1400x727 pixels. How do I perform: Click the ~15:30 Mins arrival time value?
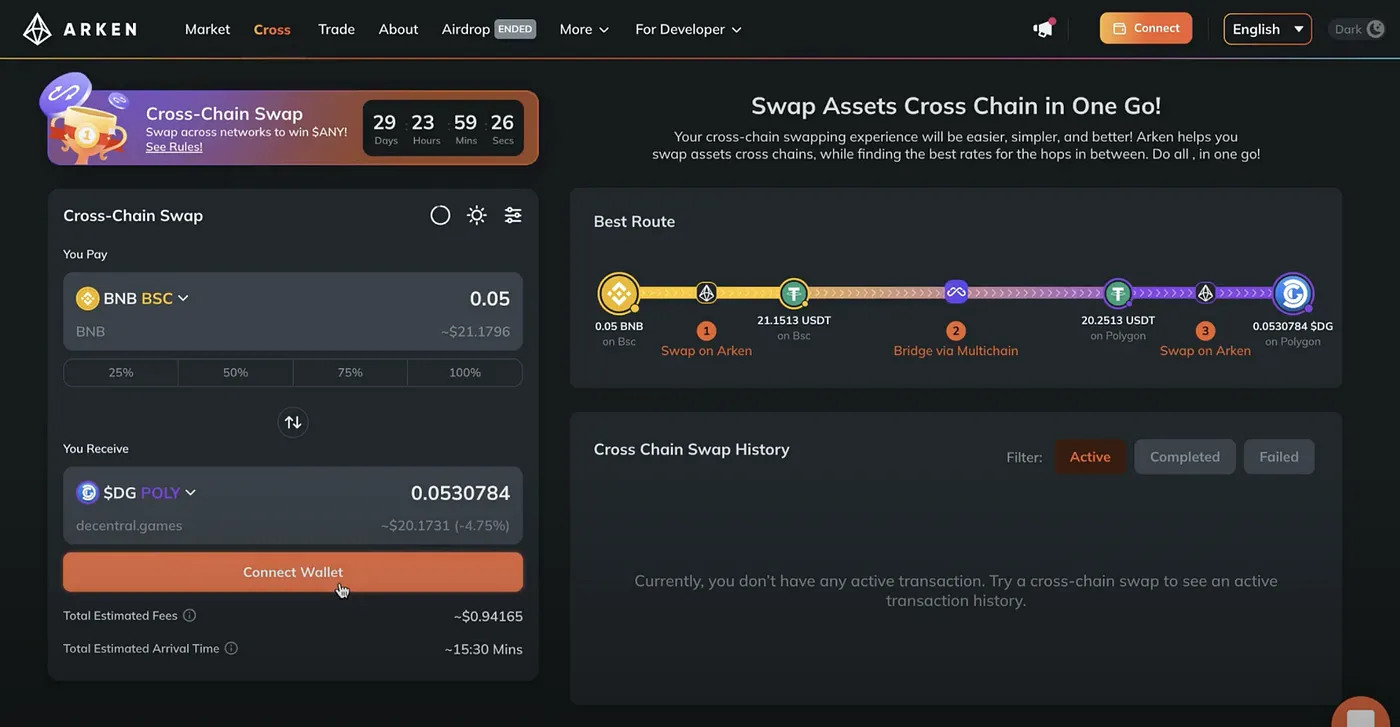point(484,649)
